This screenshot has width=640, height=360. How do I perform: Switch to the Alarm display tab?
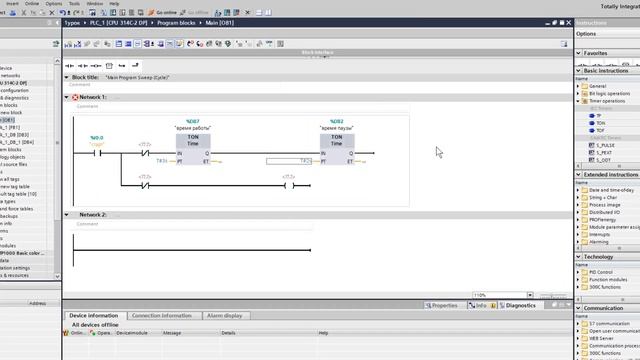(224, 316)
